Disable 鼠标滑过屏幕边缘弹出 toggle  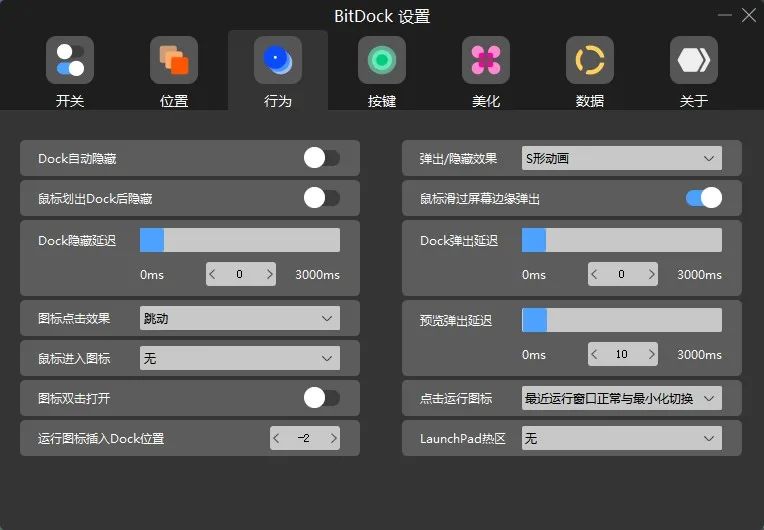coord(704,198)
